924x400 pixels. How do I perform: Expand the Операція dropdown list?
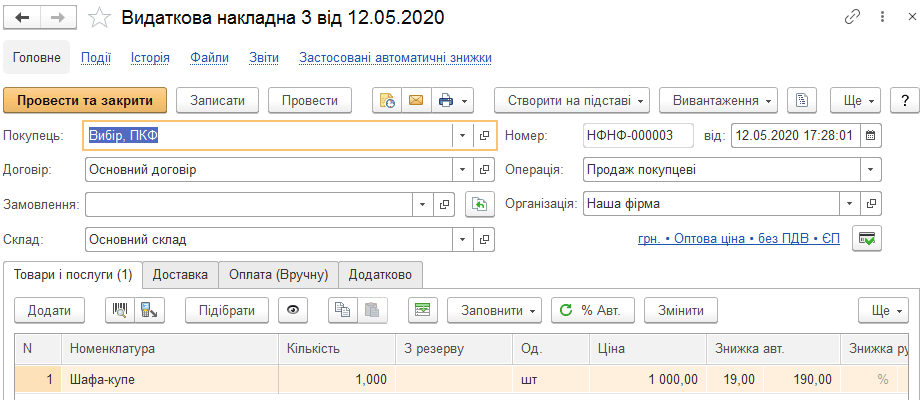(x=871, y=170)
